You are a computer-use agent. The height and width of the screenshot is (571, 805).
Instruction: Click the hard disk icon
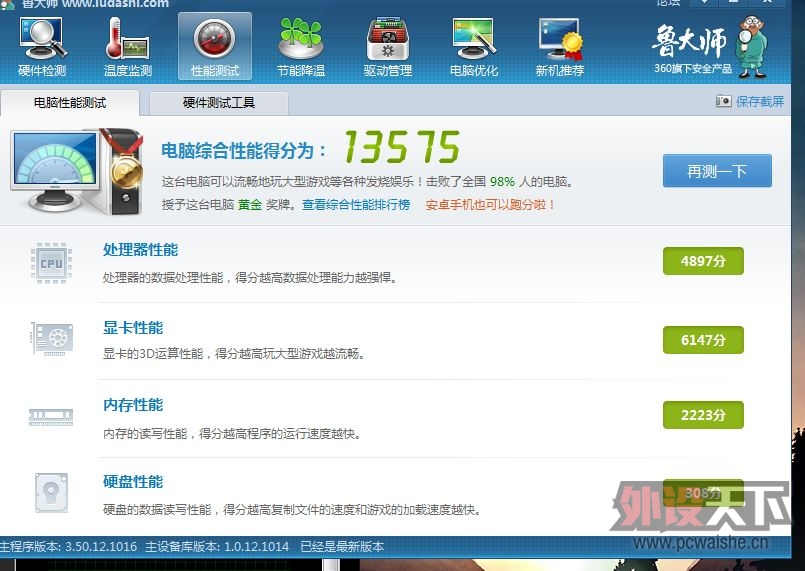pyautogui.click(x=51, y=493)
